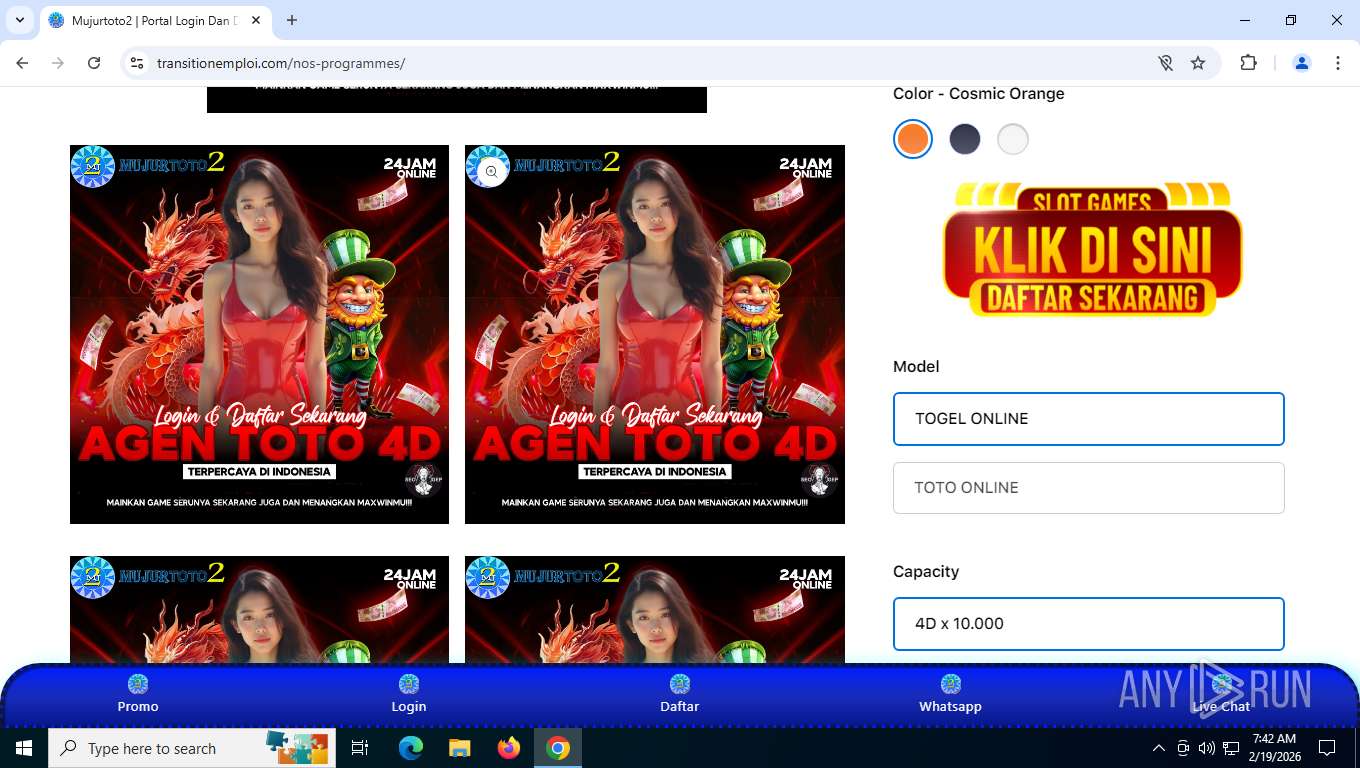This screenshot has width=1360, height=768.
Task: Open Promo in the bottom navigation bar
Action: click(x=138, y=694)
